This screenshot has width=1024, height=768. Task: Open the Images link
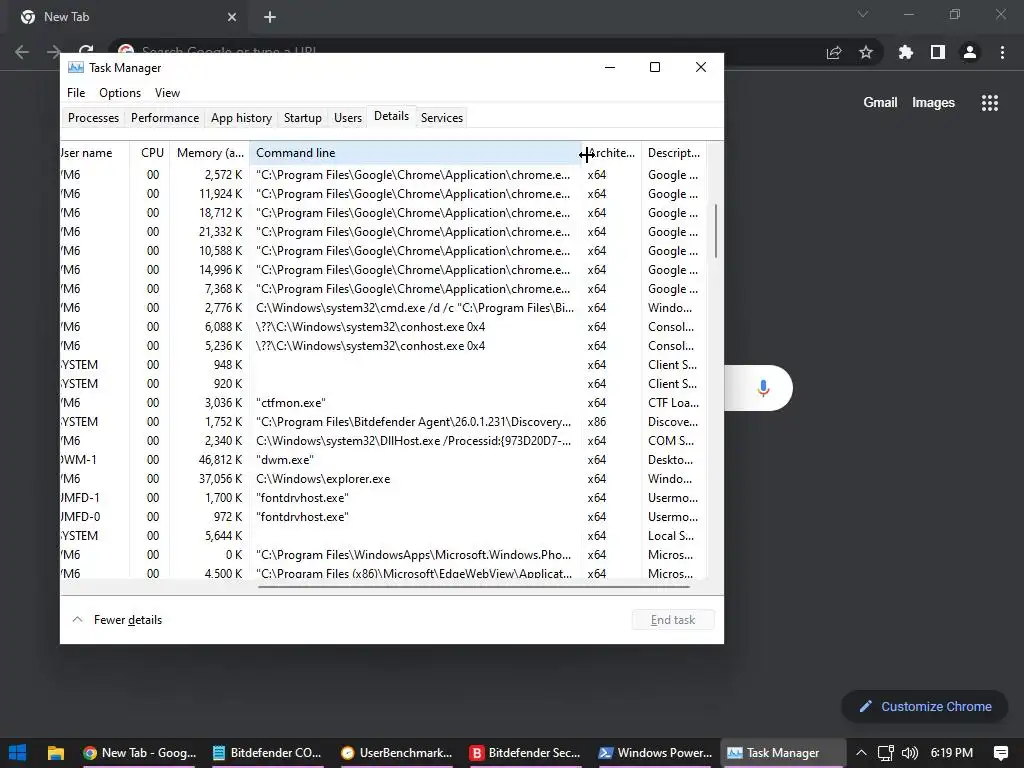[x=933, y=103]
